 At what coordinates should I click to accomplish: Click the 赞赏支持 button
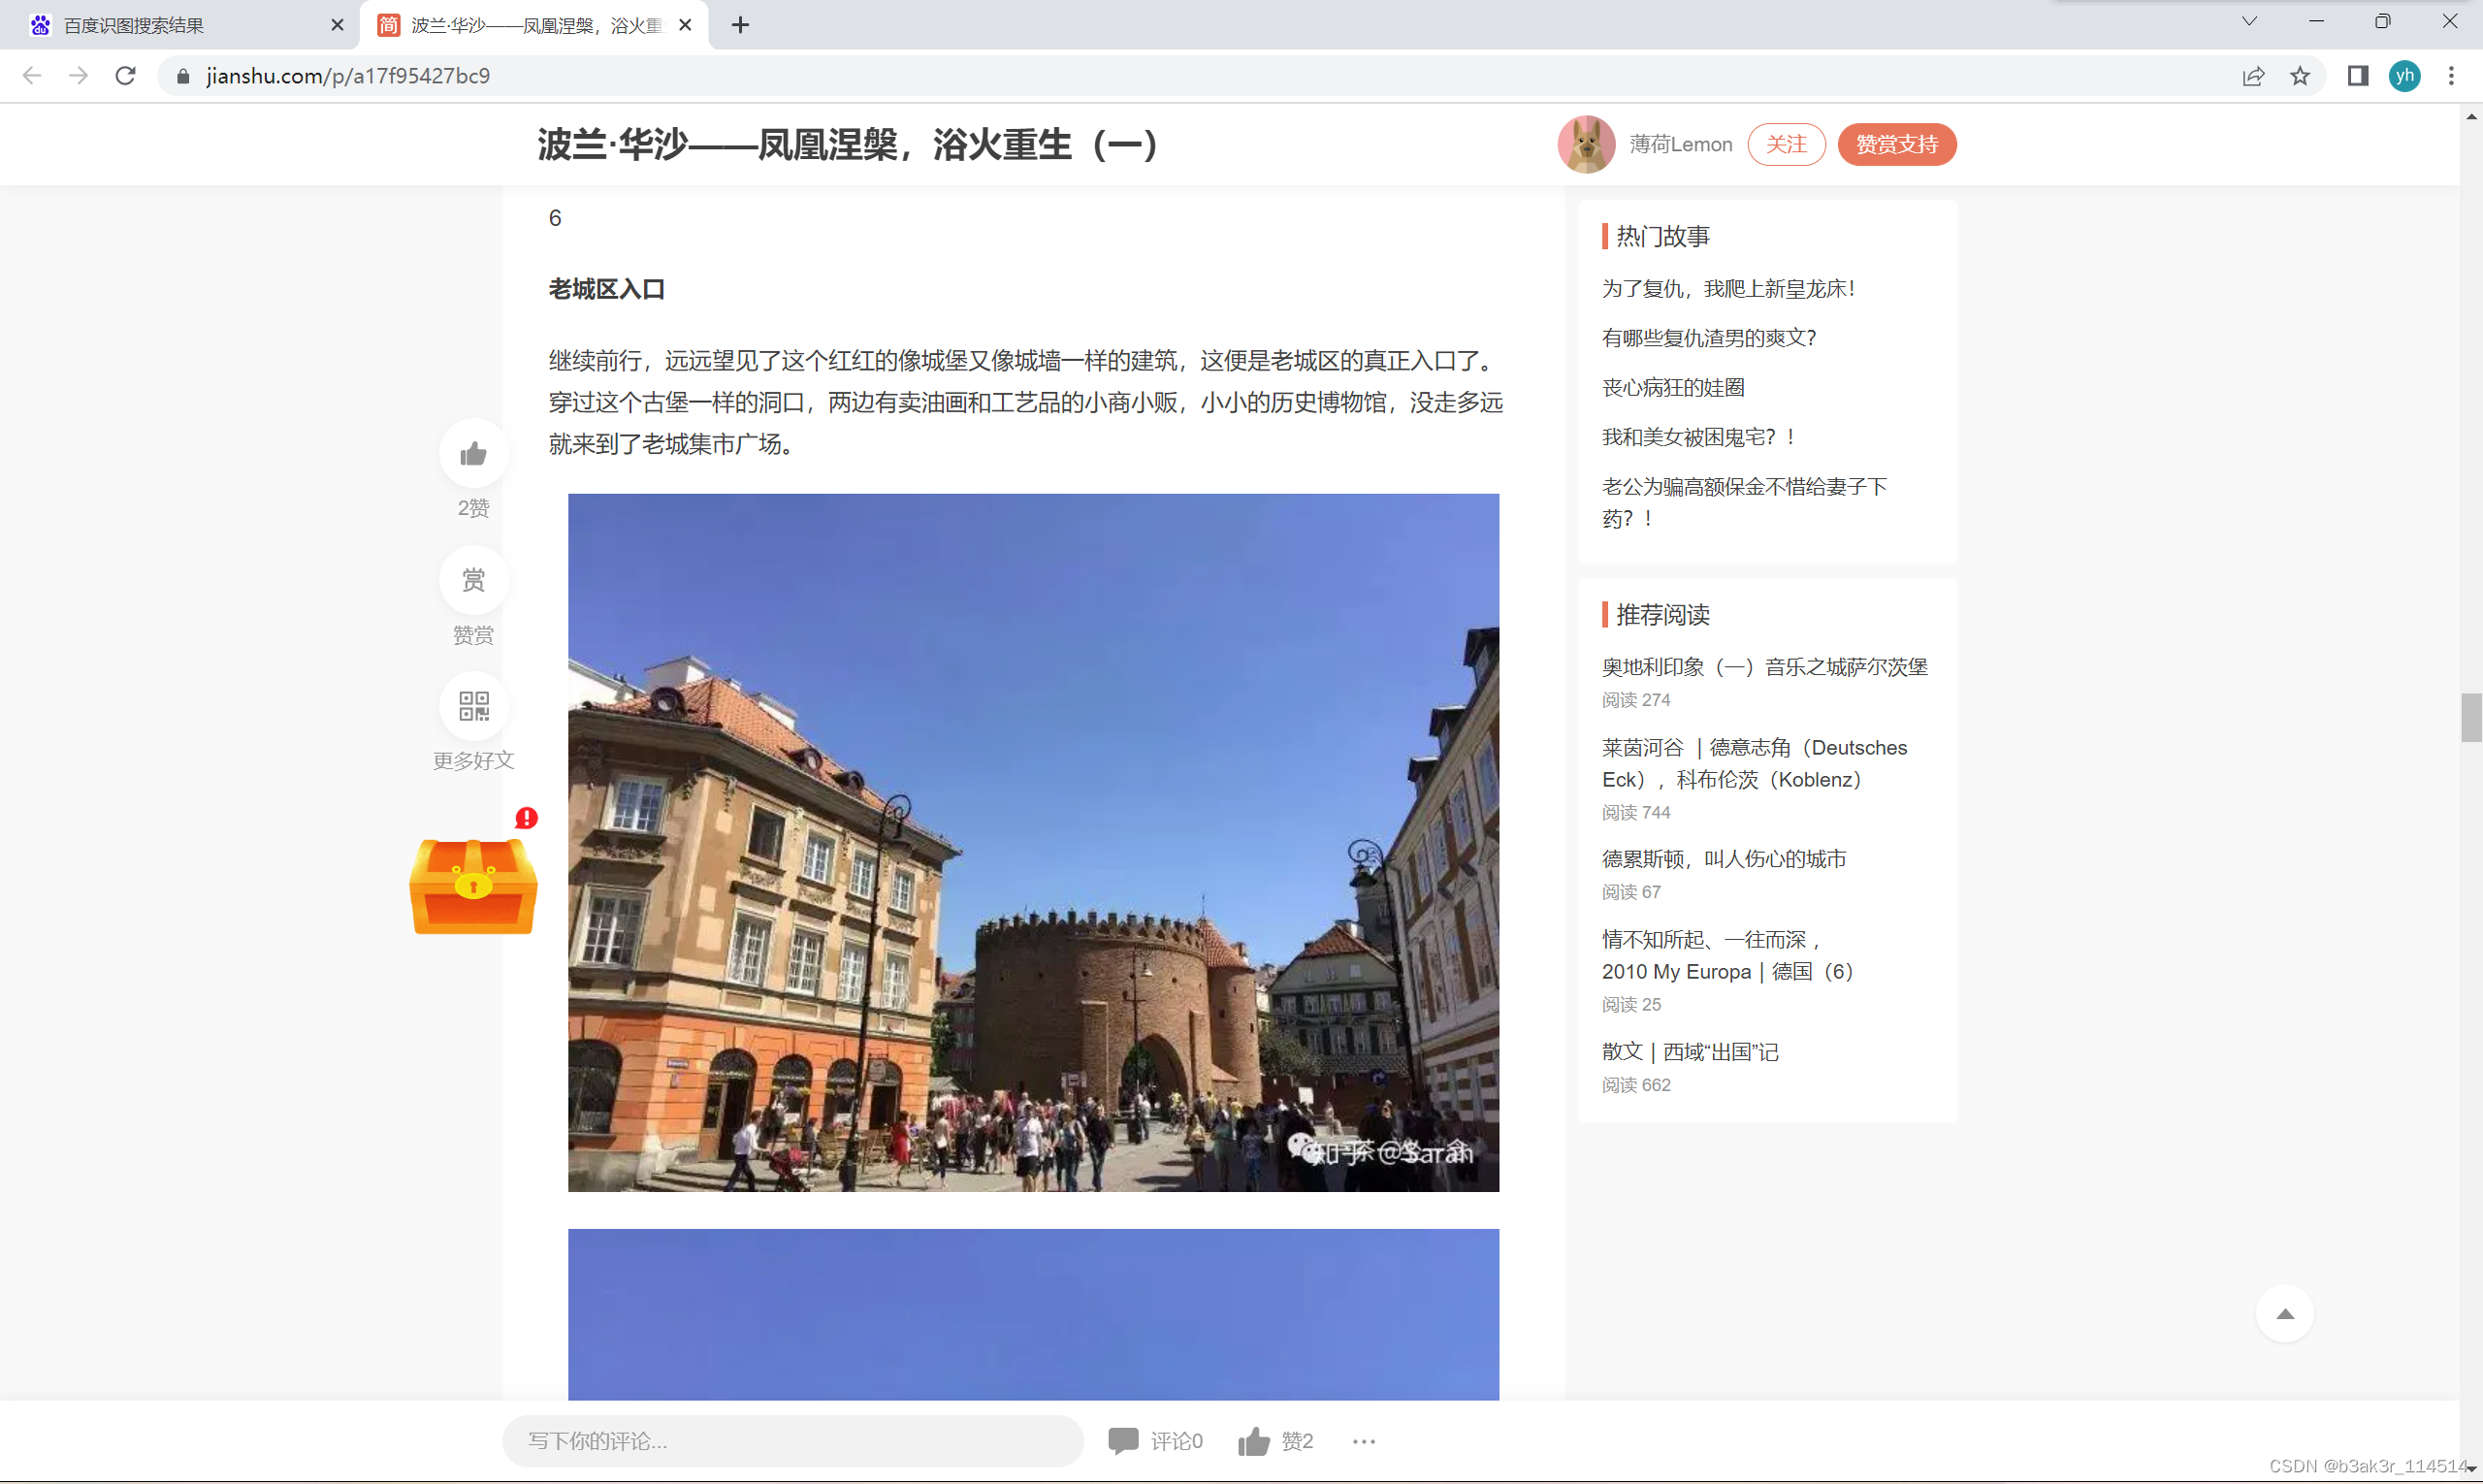pos(1896,144)
